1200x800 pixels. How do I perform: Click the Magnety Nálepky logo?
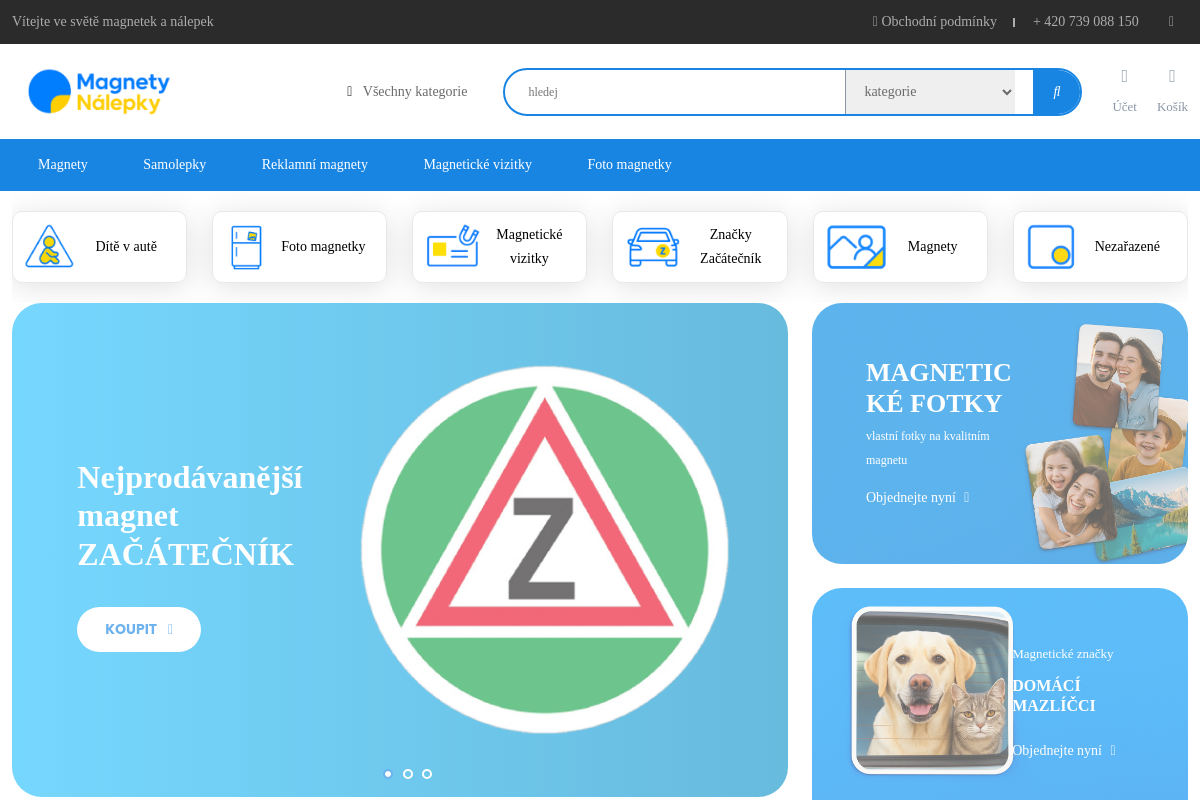[99, 92]
